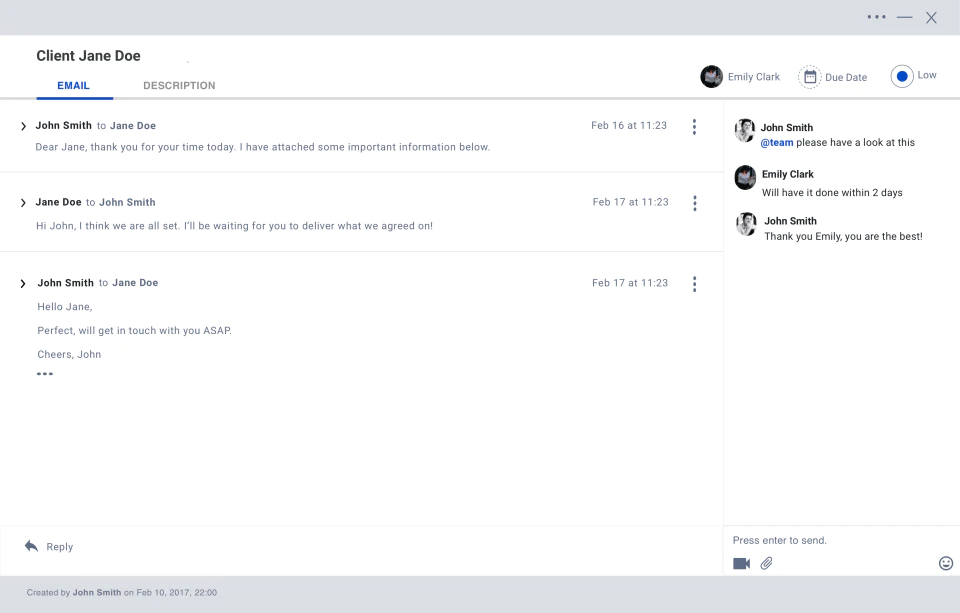
Task: Open the window options ellipsis in title bar
Action: (876, 17)
